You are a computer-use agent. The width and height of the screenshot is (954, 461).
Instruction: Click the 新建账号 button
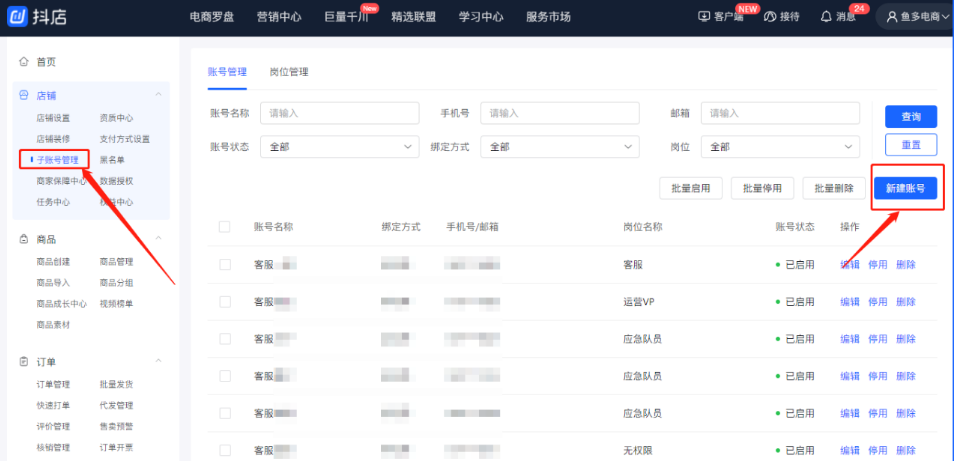(905, 188)
